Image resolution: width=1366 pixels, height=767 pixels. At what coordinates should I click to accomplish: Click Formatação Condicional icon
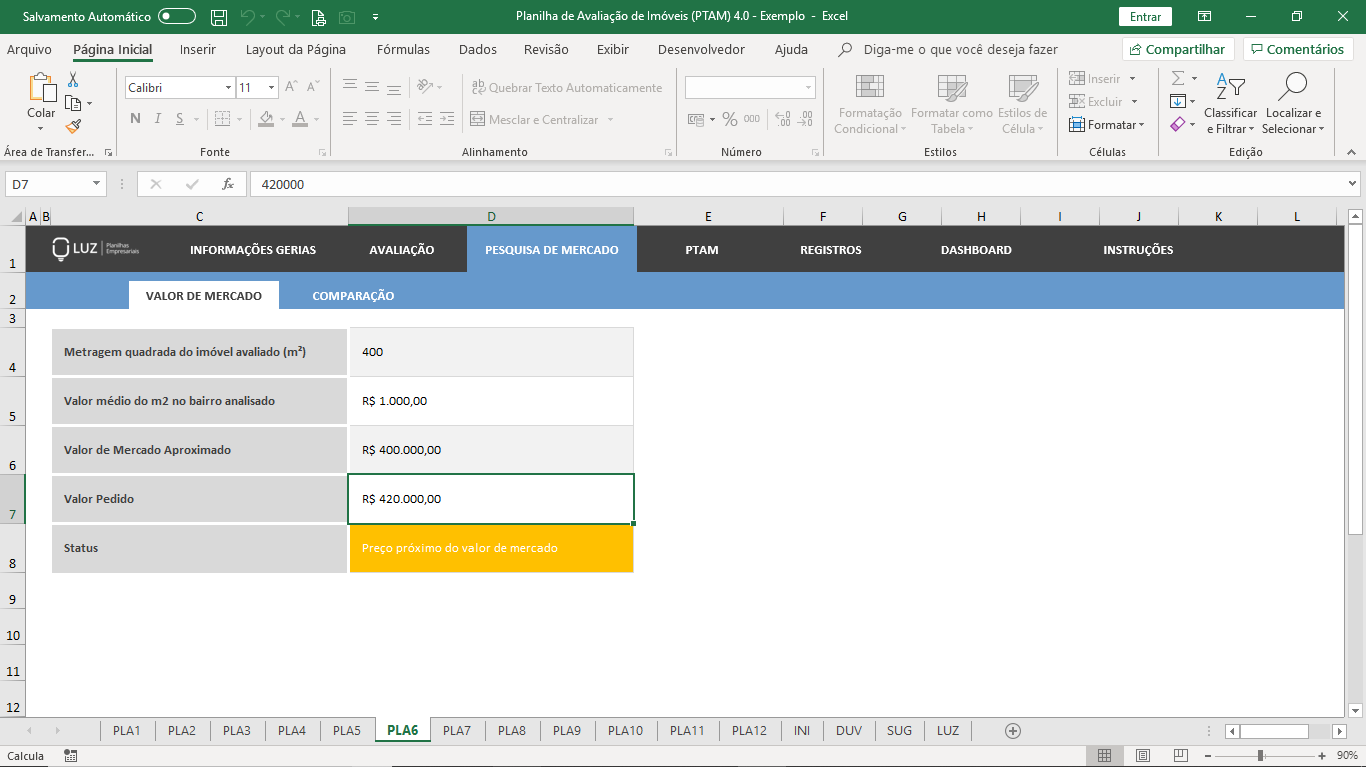coord(868,105)
